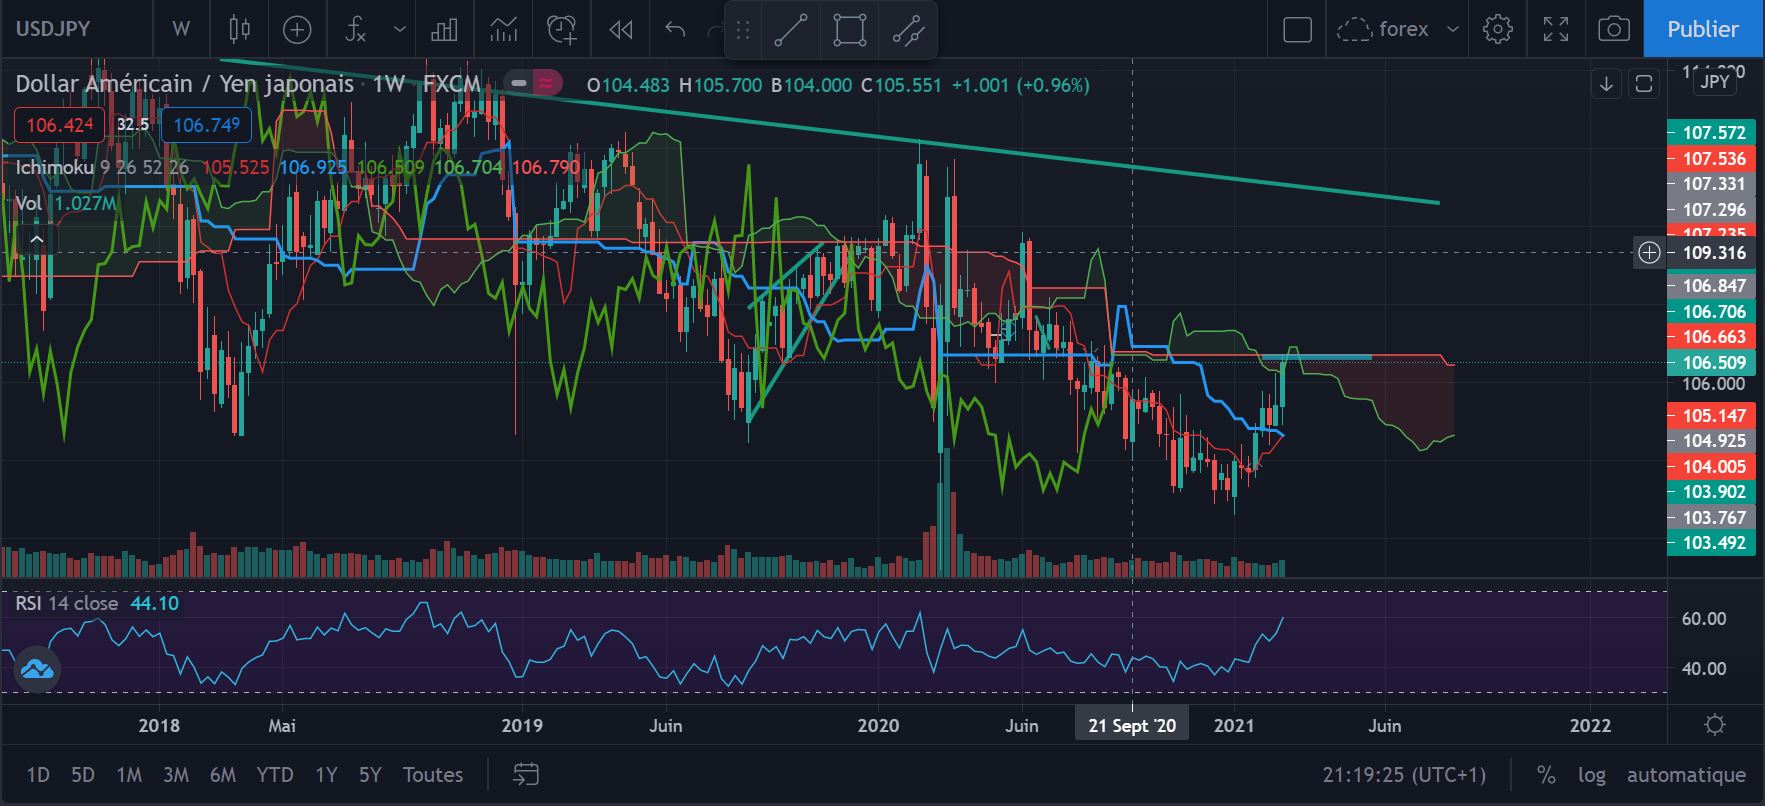Select the 3M range
1765x806 pixels.
[x=176, y=775]
